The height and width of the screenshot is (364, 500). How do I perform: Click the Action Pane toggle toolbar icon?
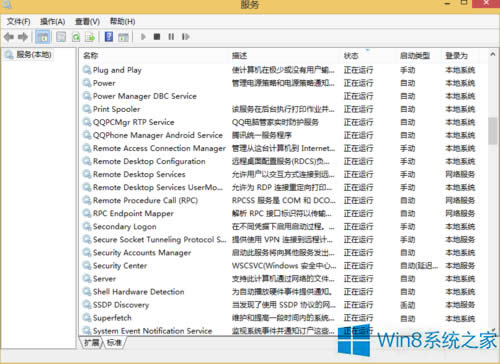coord(123,37)
